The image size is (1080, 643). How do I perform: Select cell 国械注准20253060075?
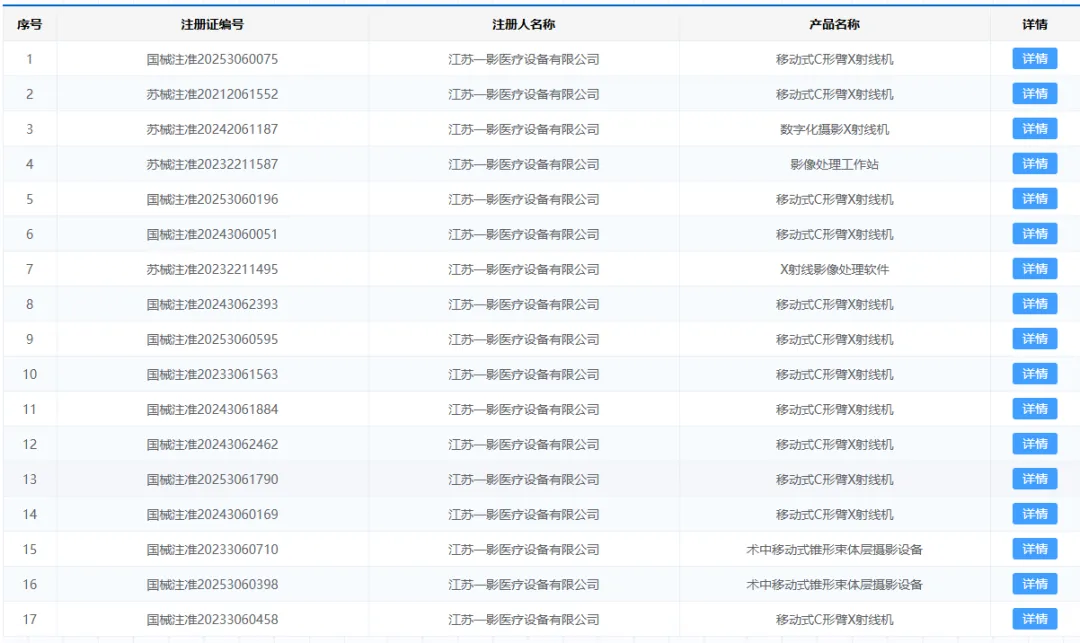coord(212,59)
